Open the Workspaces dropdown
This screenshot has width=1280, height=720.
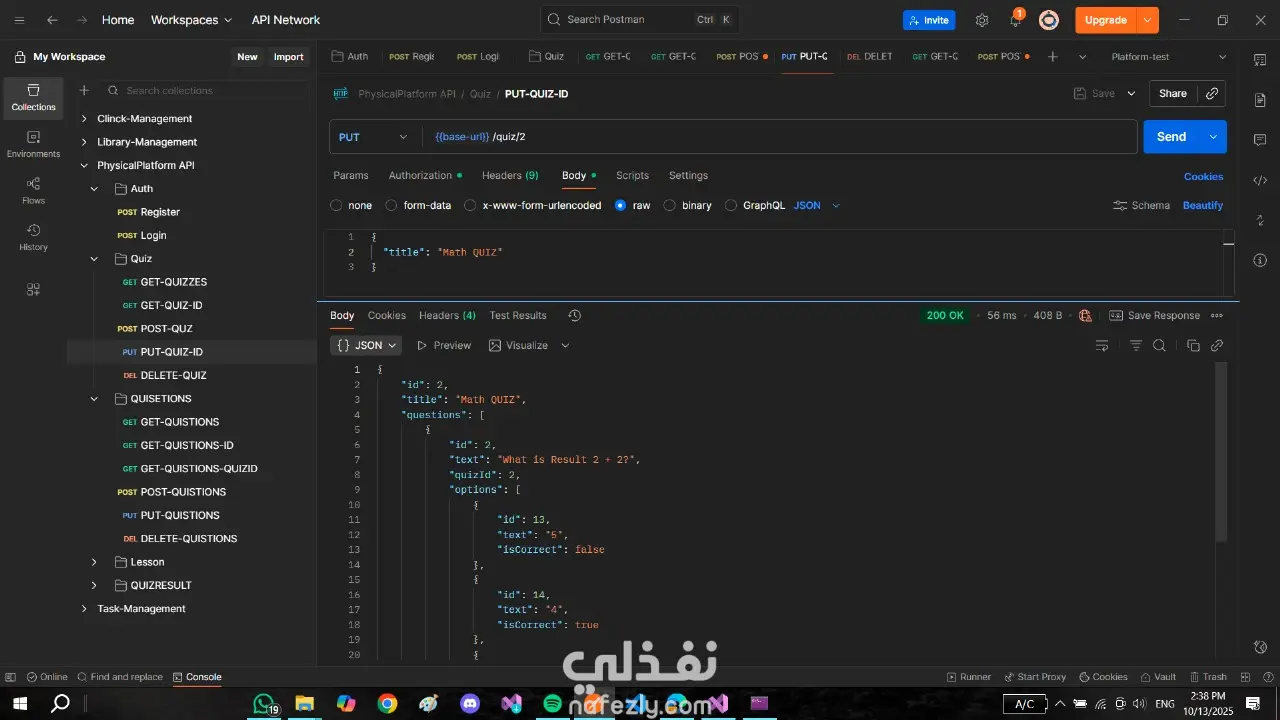191,20
